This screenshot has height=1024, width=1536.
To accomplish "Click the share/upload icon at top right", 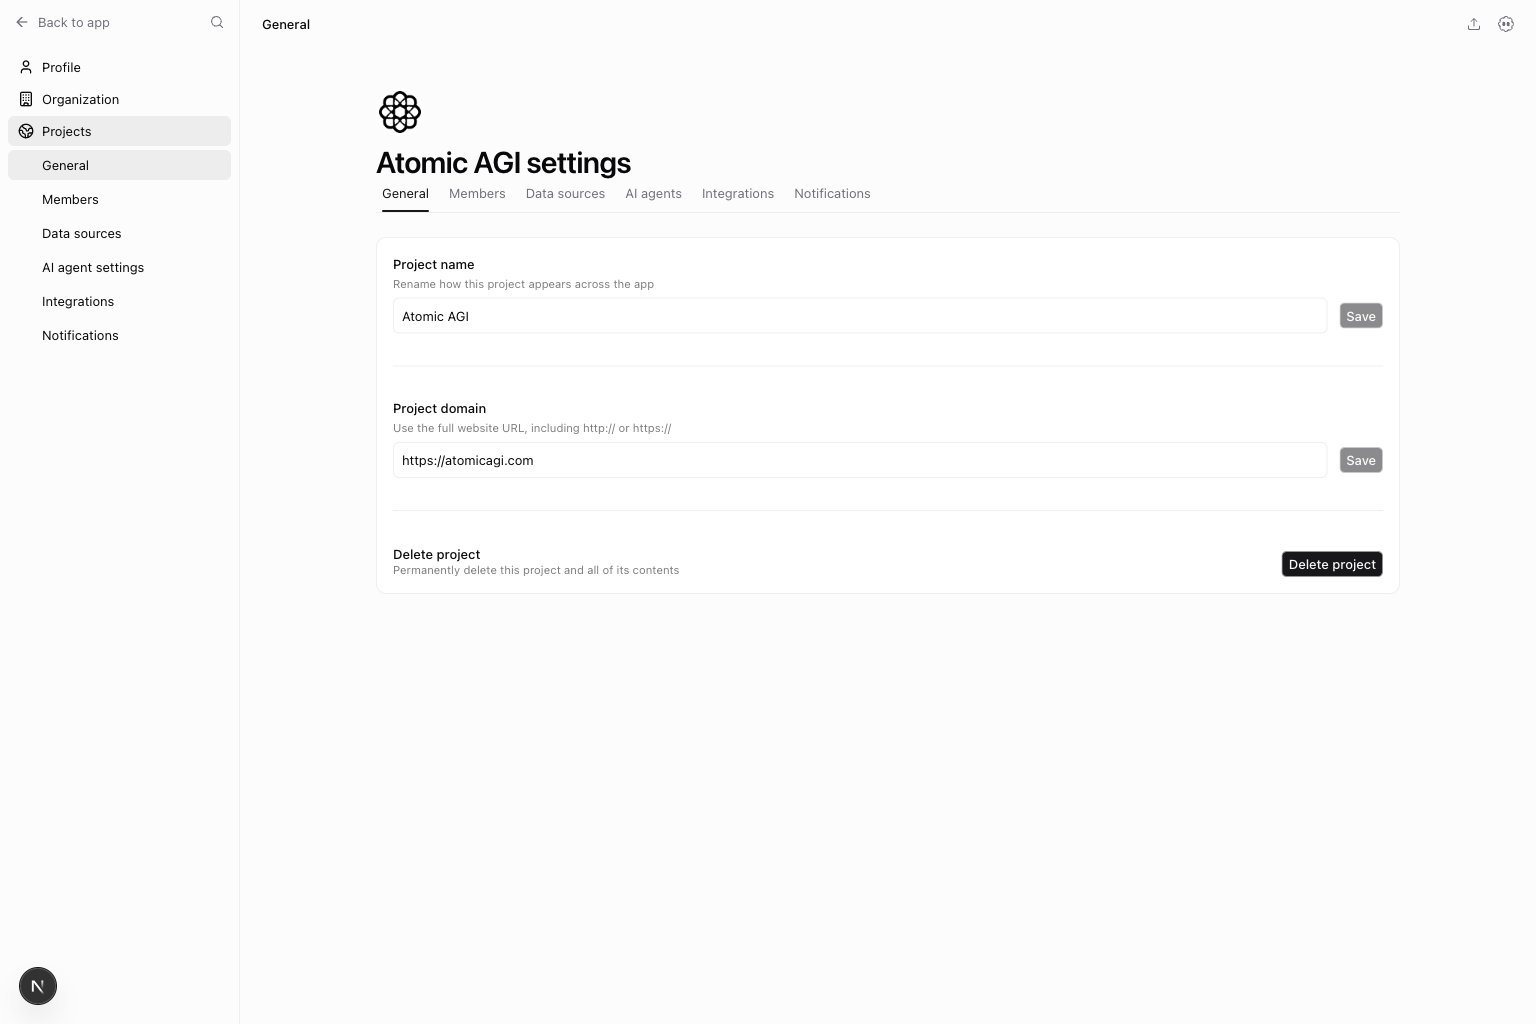I will [x=1474, y=24].
